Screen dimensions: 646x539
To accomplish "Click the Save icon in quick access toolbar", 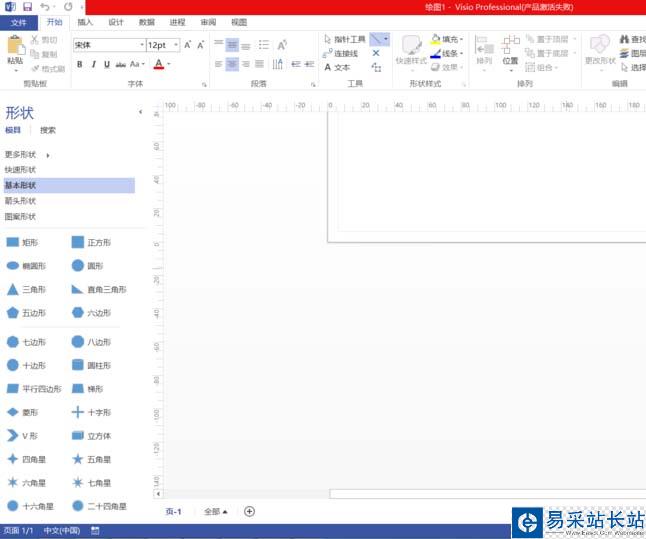I will [x=27, y=7].
